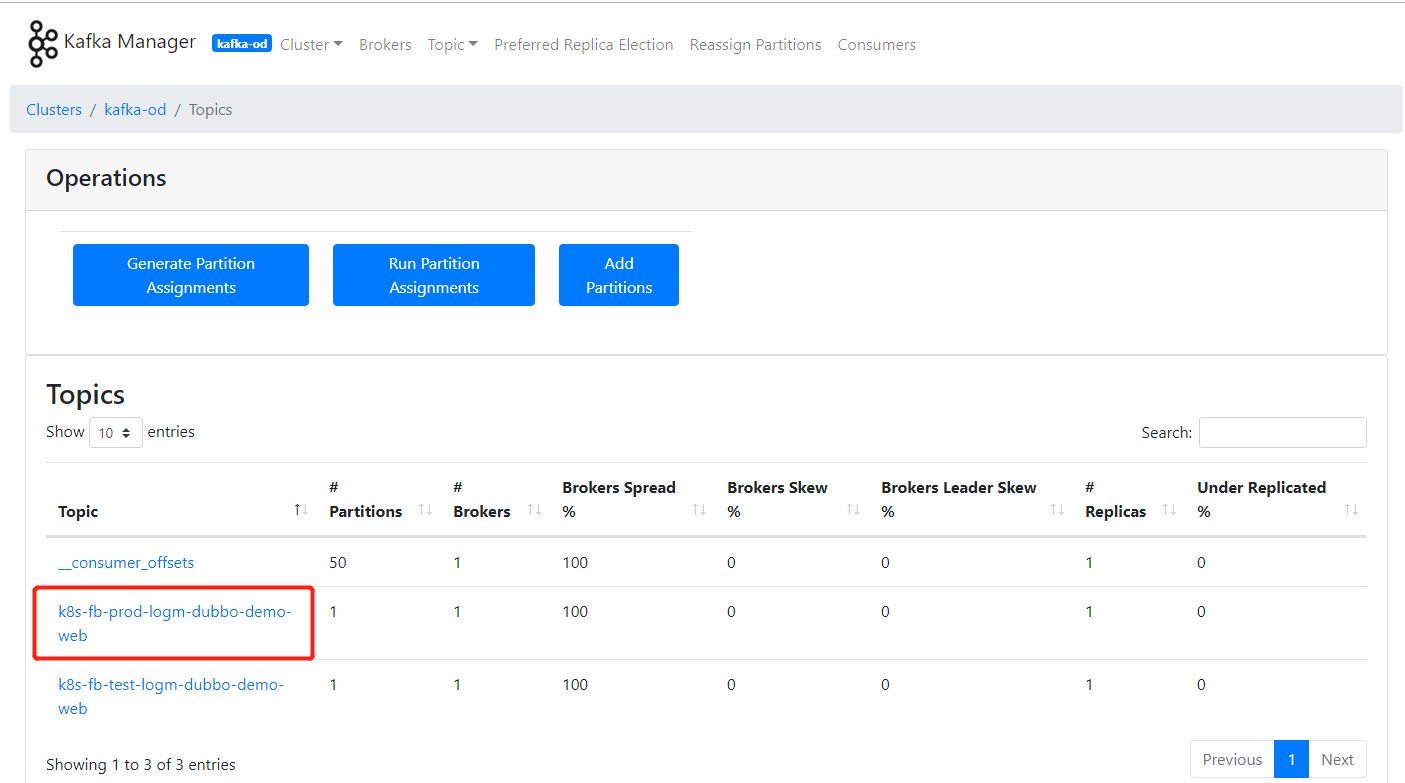Open the Cluster dropdown menu

[311, 45]
